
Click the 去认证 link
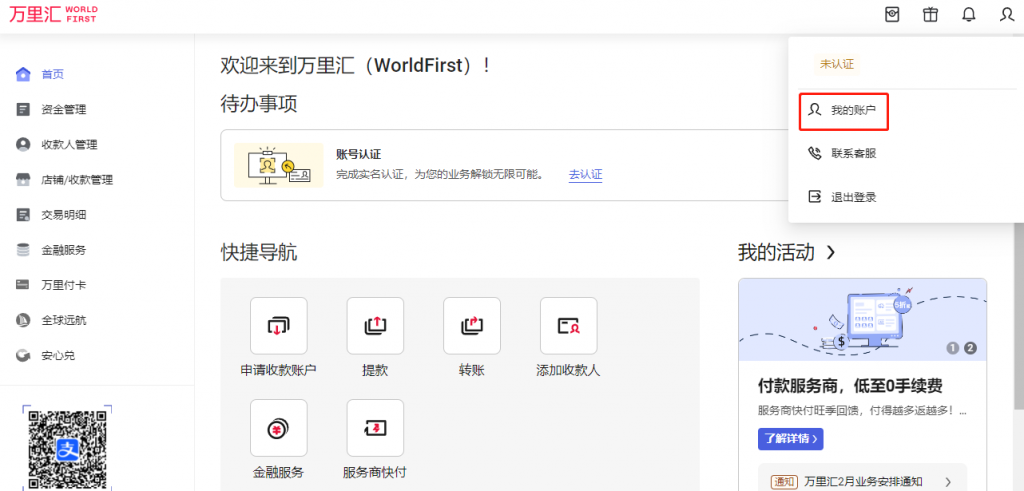click(x=585, y=175)
